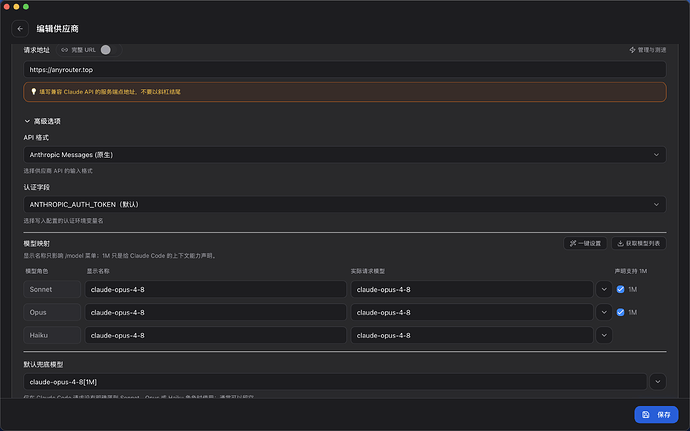The height and width of the screenshot is (431, 690).
Task: Click the 模型映射 section heading
Action: tap(37, 243)
